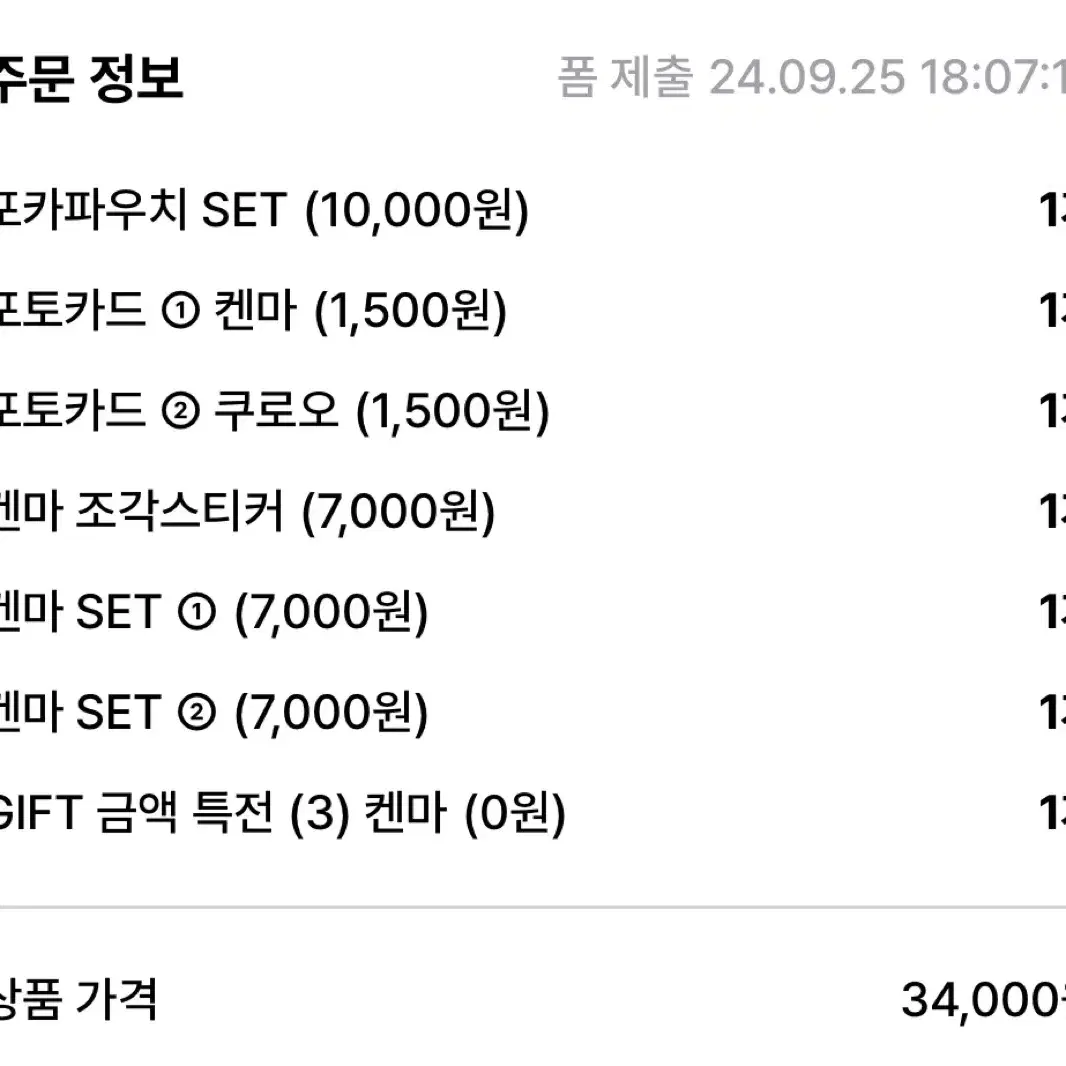Click the circled ② in 켄마 SET row
This screenshot has height=1066, width=1066.
(x=196, y=713)
